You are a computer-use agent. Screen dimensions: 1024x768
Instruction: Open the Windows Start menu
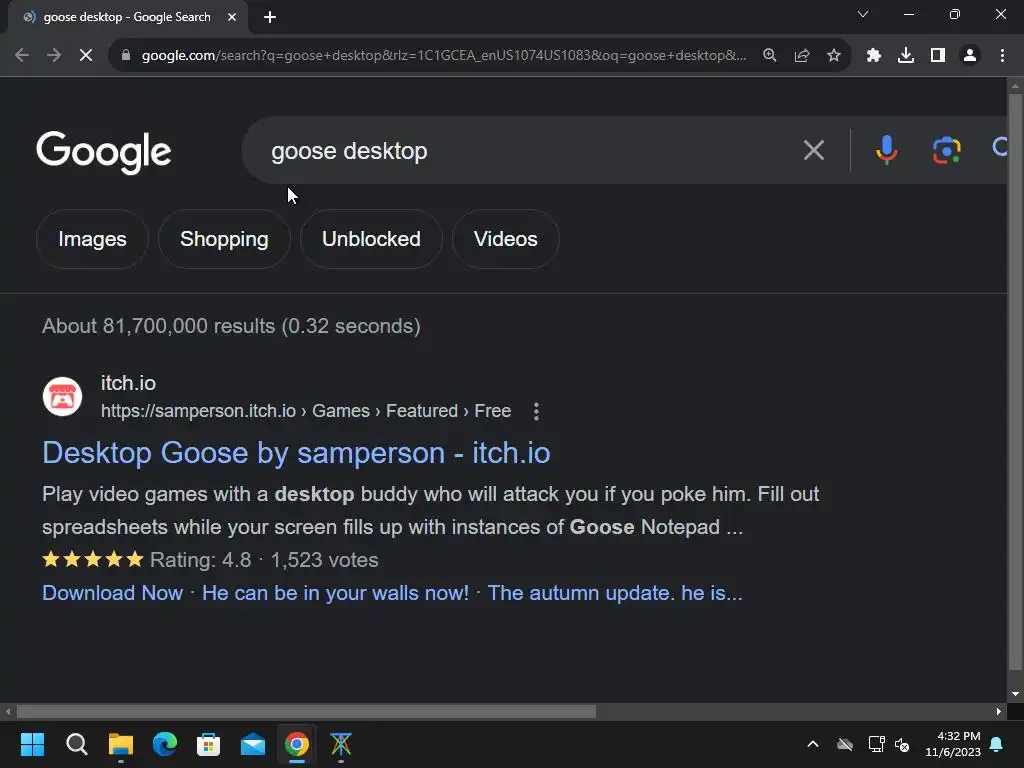click(32, 744)
